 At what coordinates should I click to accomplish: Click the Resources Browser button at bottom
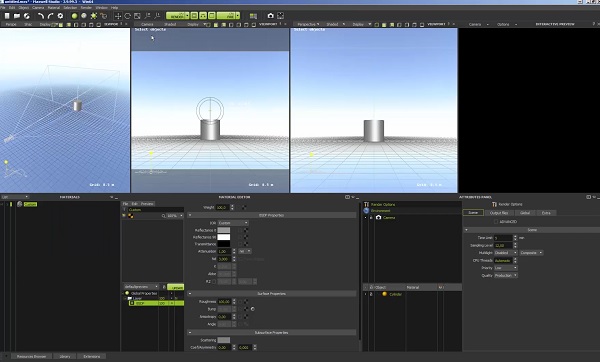click(31, 356)
